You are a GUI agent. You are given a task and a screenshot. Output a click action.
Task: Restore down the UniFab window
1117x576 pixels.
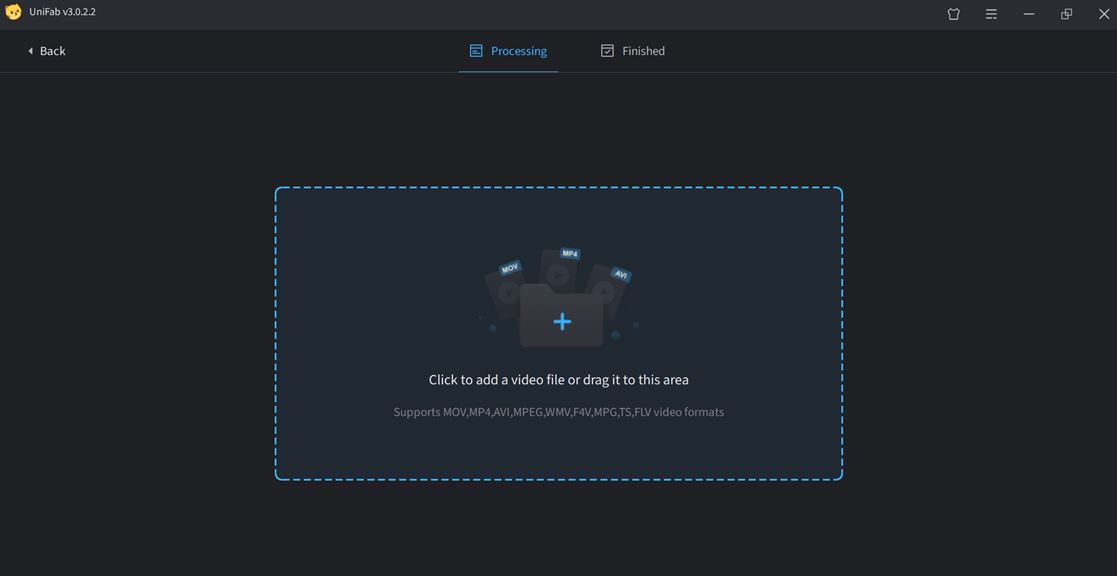(x=1066, y=14)
